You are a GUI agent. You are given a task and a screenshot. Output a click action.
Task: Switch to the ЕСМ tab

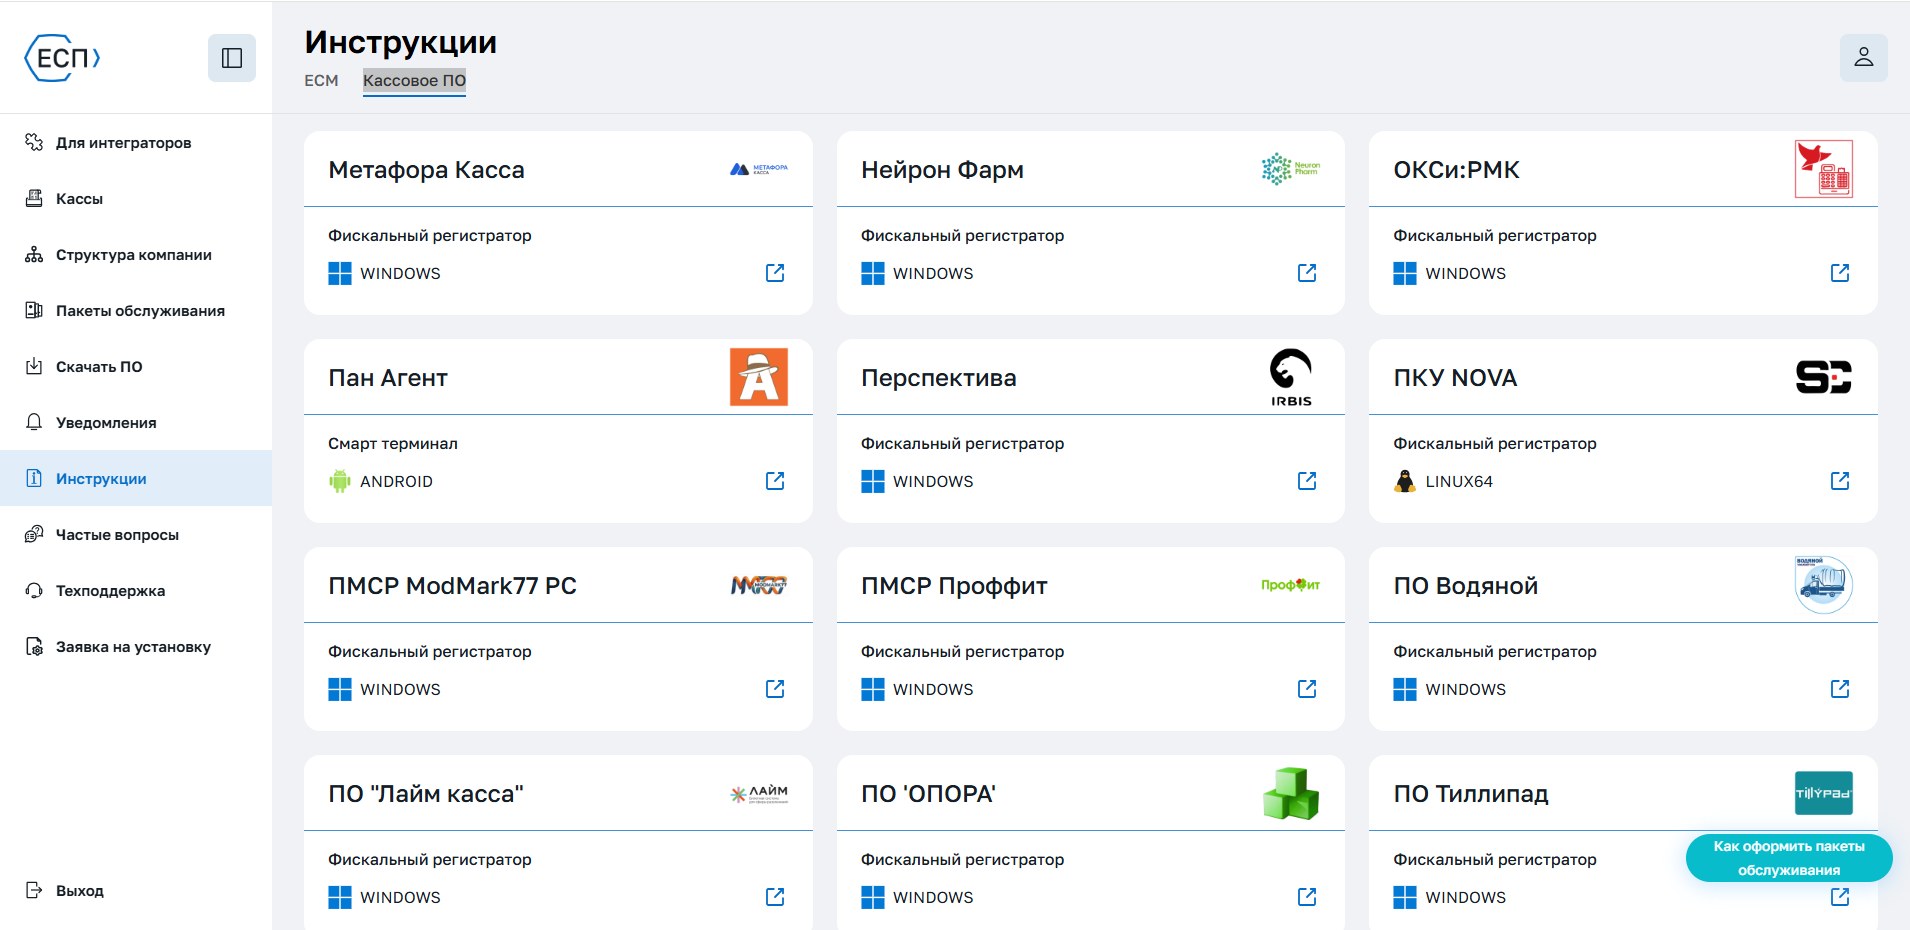pos(321,80)
